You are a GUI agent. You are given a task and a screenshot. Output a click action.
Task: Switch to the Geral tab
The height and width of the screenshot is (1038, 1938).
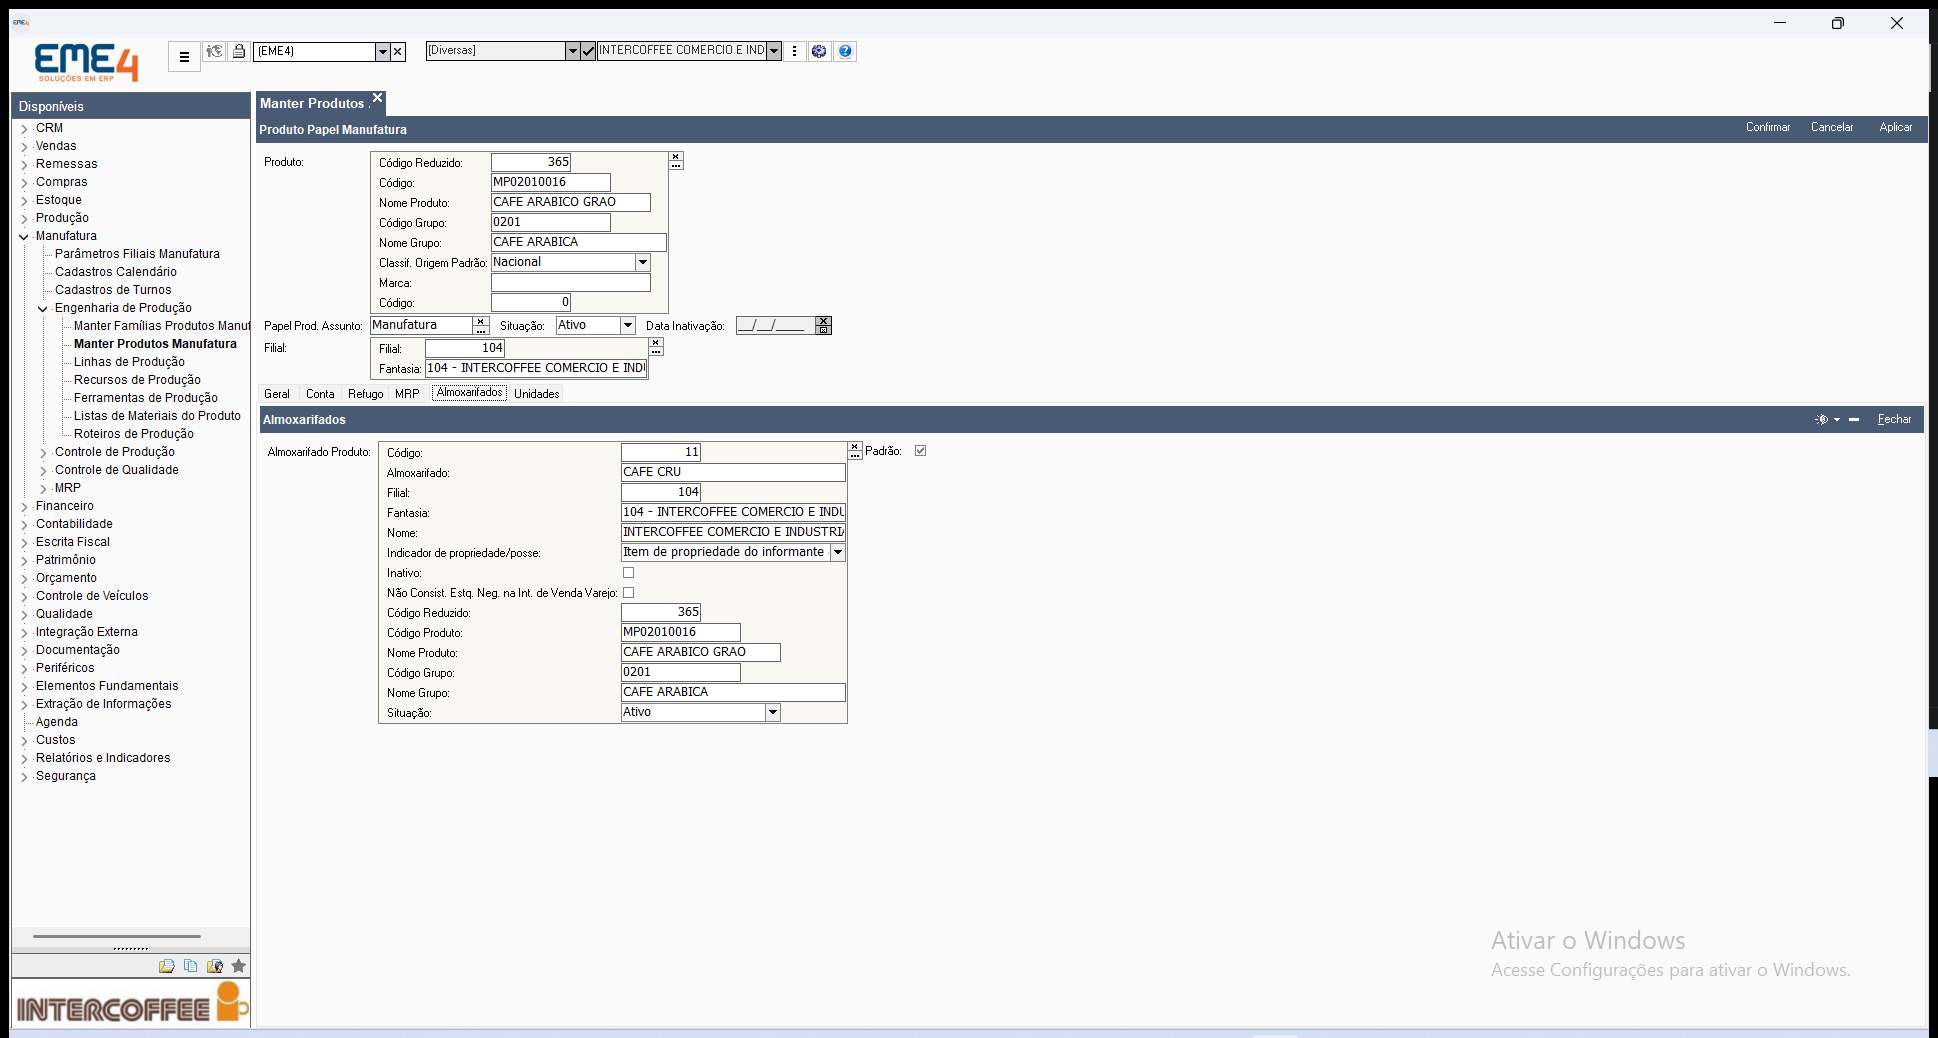(x=277, y=394)
